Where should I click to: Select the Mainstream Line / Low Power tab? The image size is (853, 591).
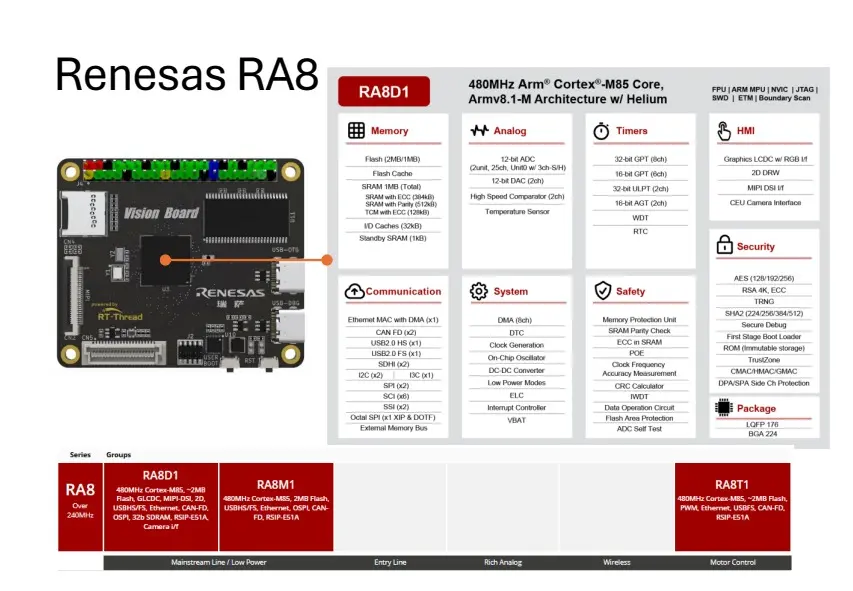(x=219, y=562)
